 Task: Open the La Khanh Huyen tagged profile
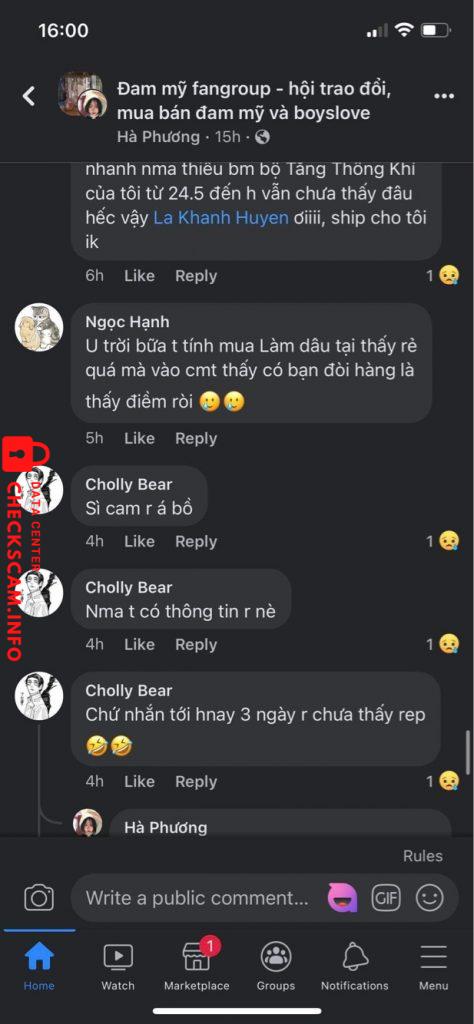[x=221, y=217]
